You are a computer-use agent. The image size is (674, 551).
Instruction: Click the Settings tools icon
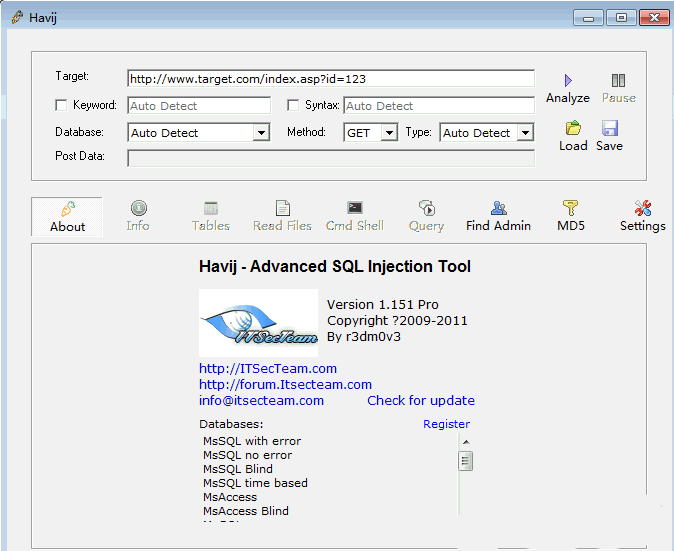pos(643,208)
